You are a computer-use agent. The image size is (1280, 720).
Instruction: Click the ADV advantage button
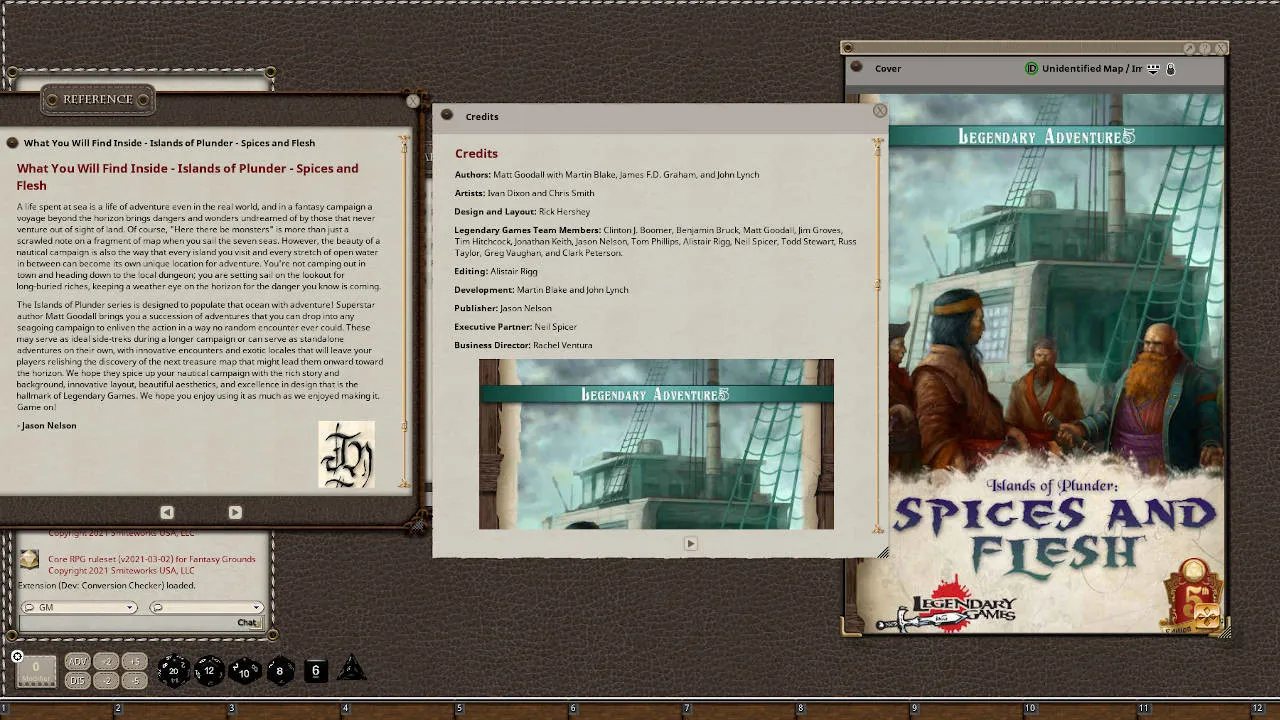(77, 662)
